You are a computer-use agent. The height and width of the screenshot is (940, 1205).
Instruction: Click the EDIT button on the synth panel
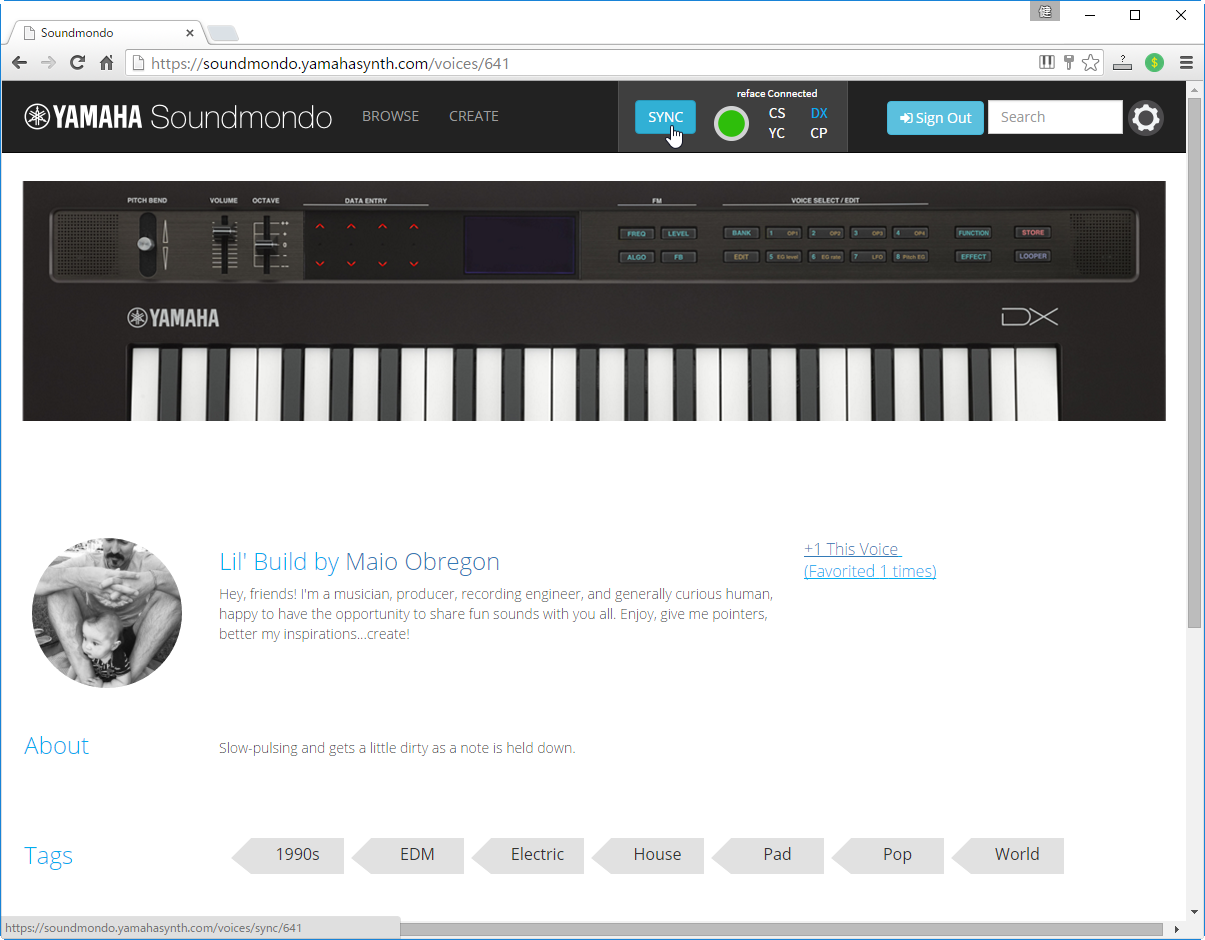coord(741,257)
